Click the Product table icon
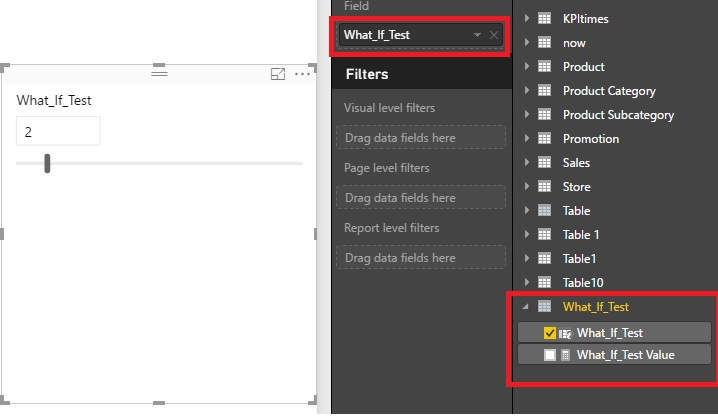Viewport: 718px width, 416px height. (544, 66)
